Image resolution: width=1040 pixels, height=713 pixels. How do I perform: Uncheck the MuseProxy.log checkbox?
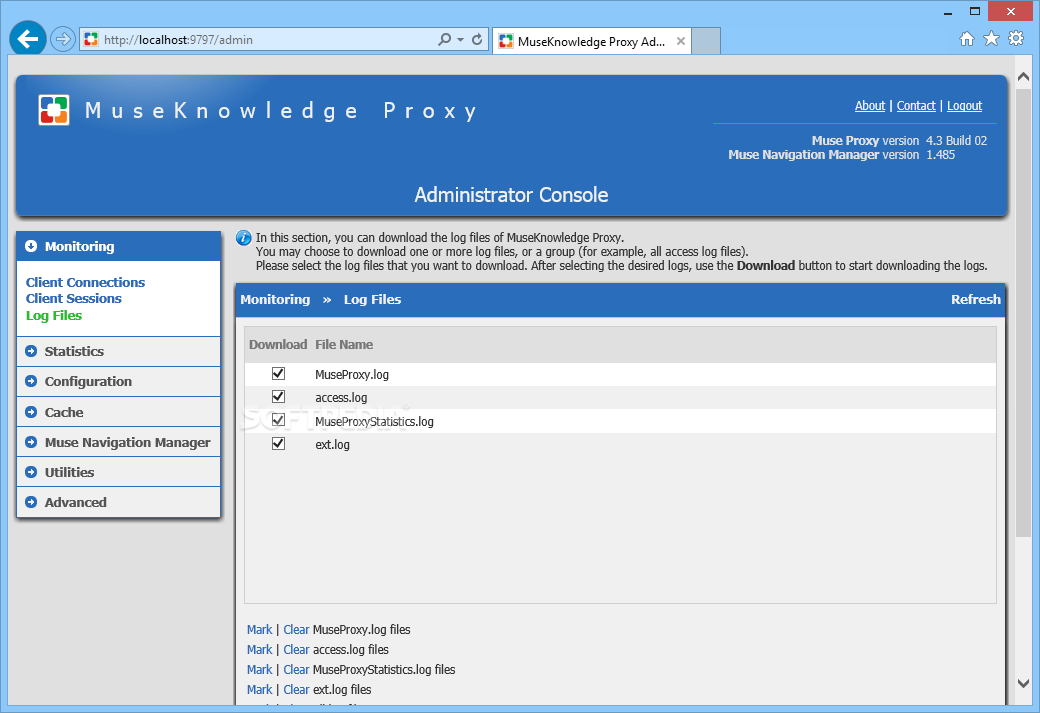point(279,373)
